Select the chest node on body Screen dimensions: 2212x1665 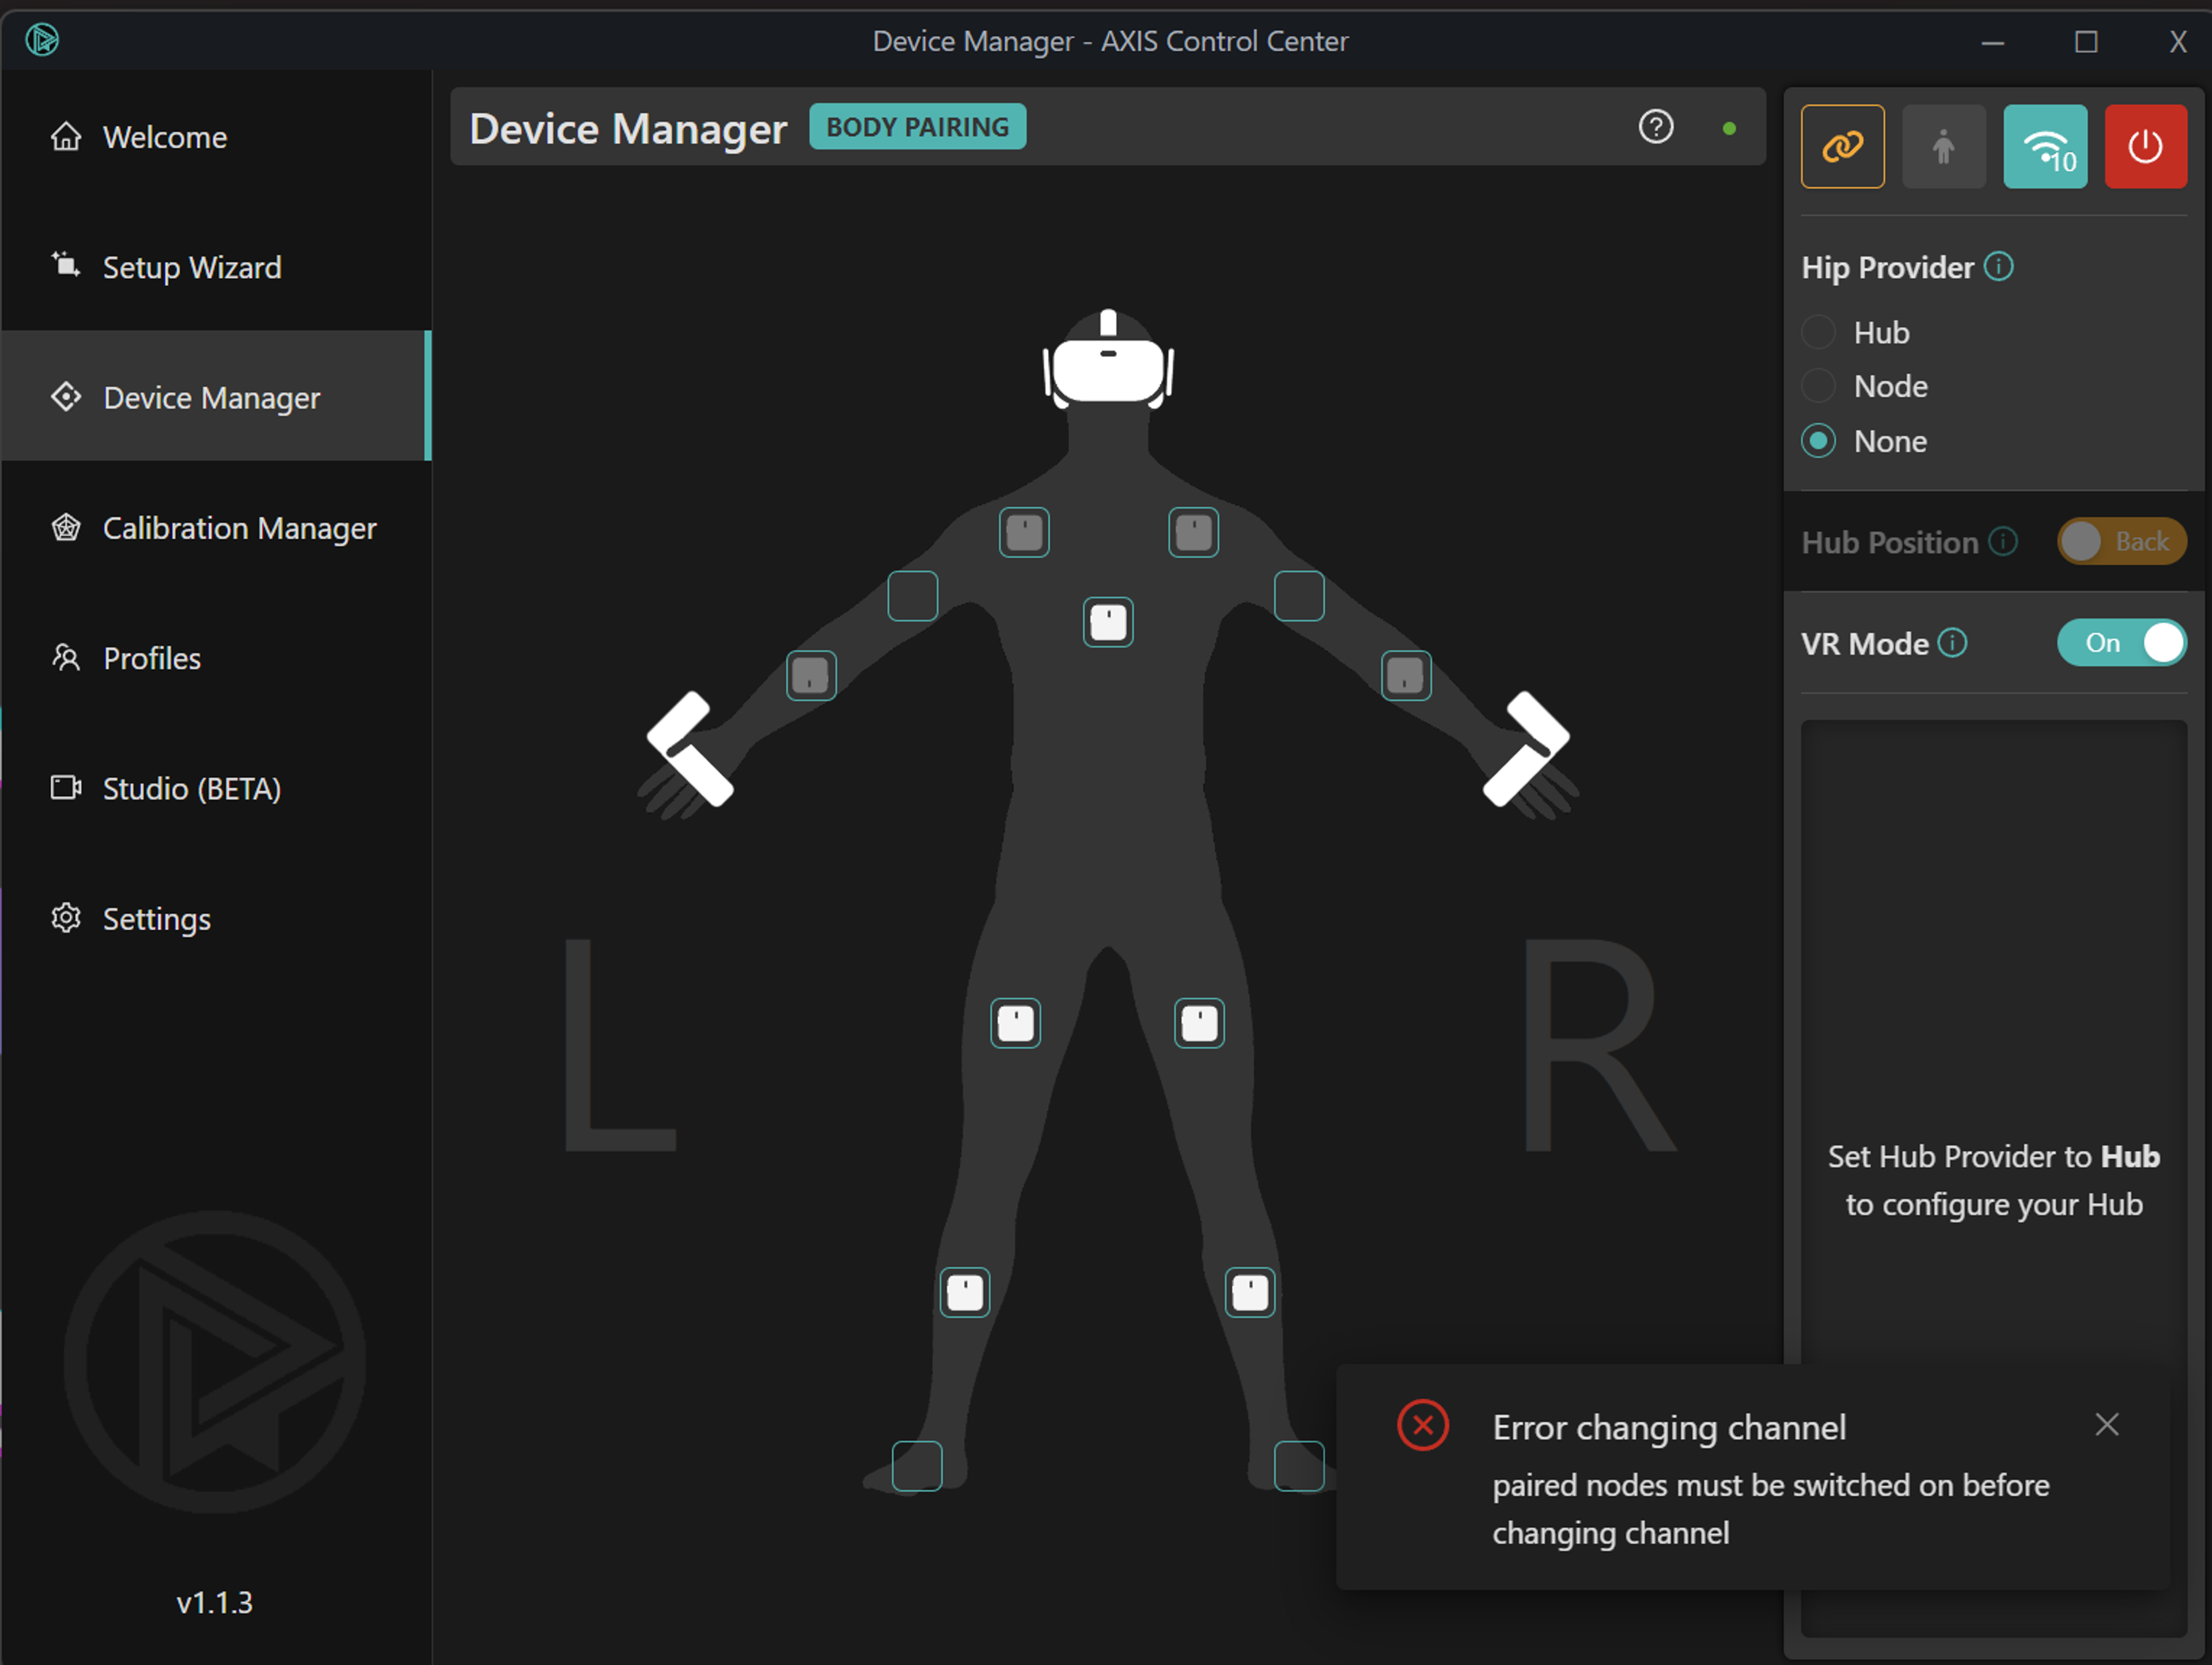point(1108,622)
